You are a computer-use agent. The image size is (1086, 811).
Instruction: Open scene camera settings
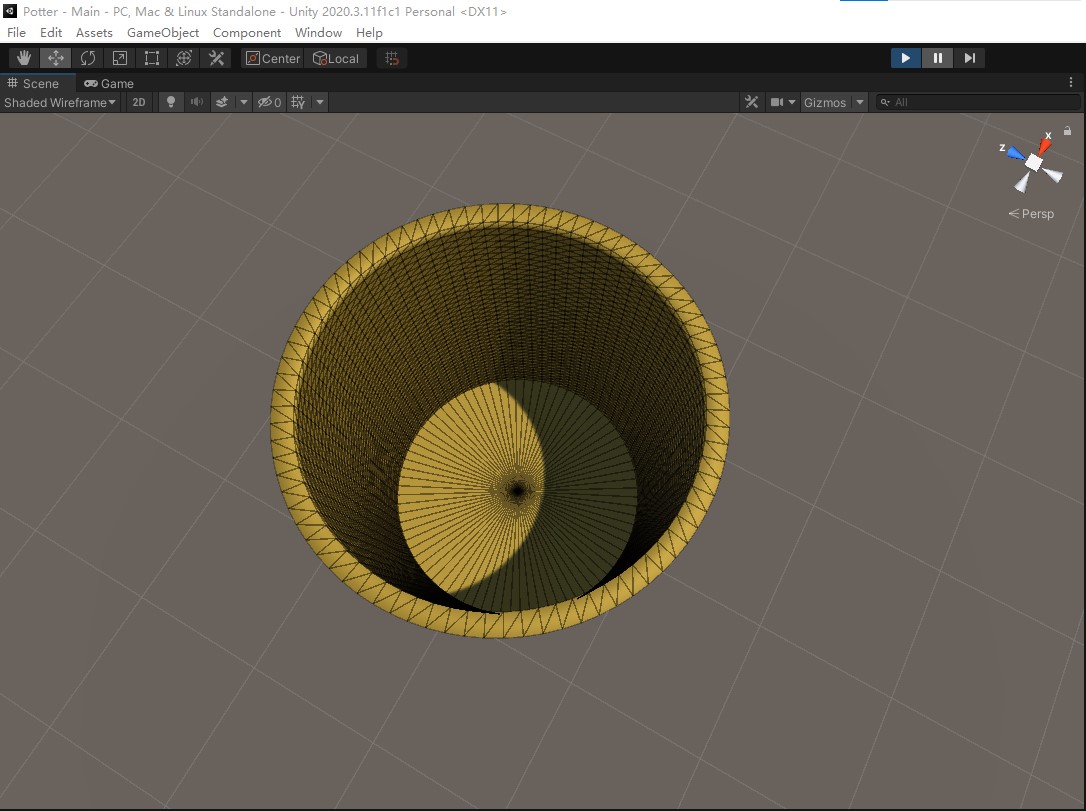tap(783, 103)
